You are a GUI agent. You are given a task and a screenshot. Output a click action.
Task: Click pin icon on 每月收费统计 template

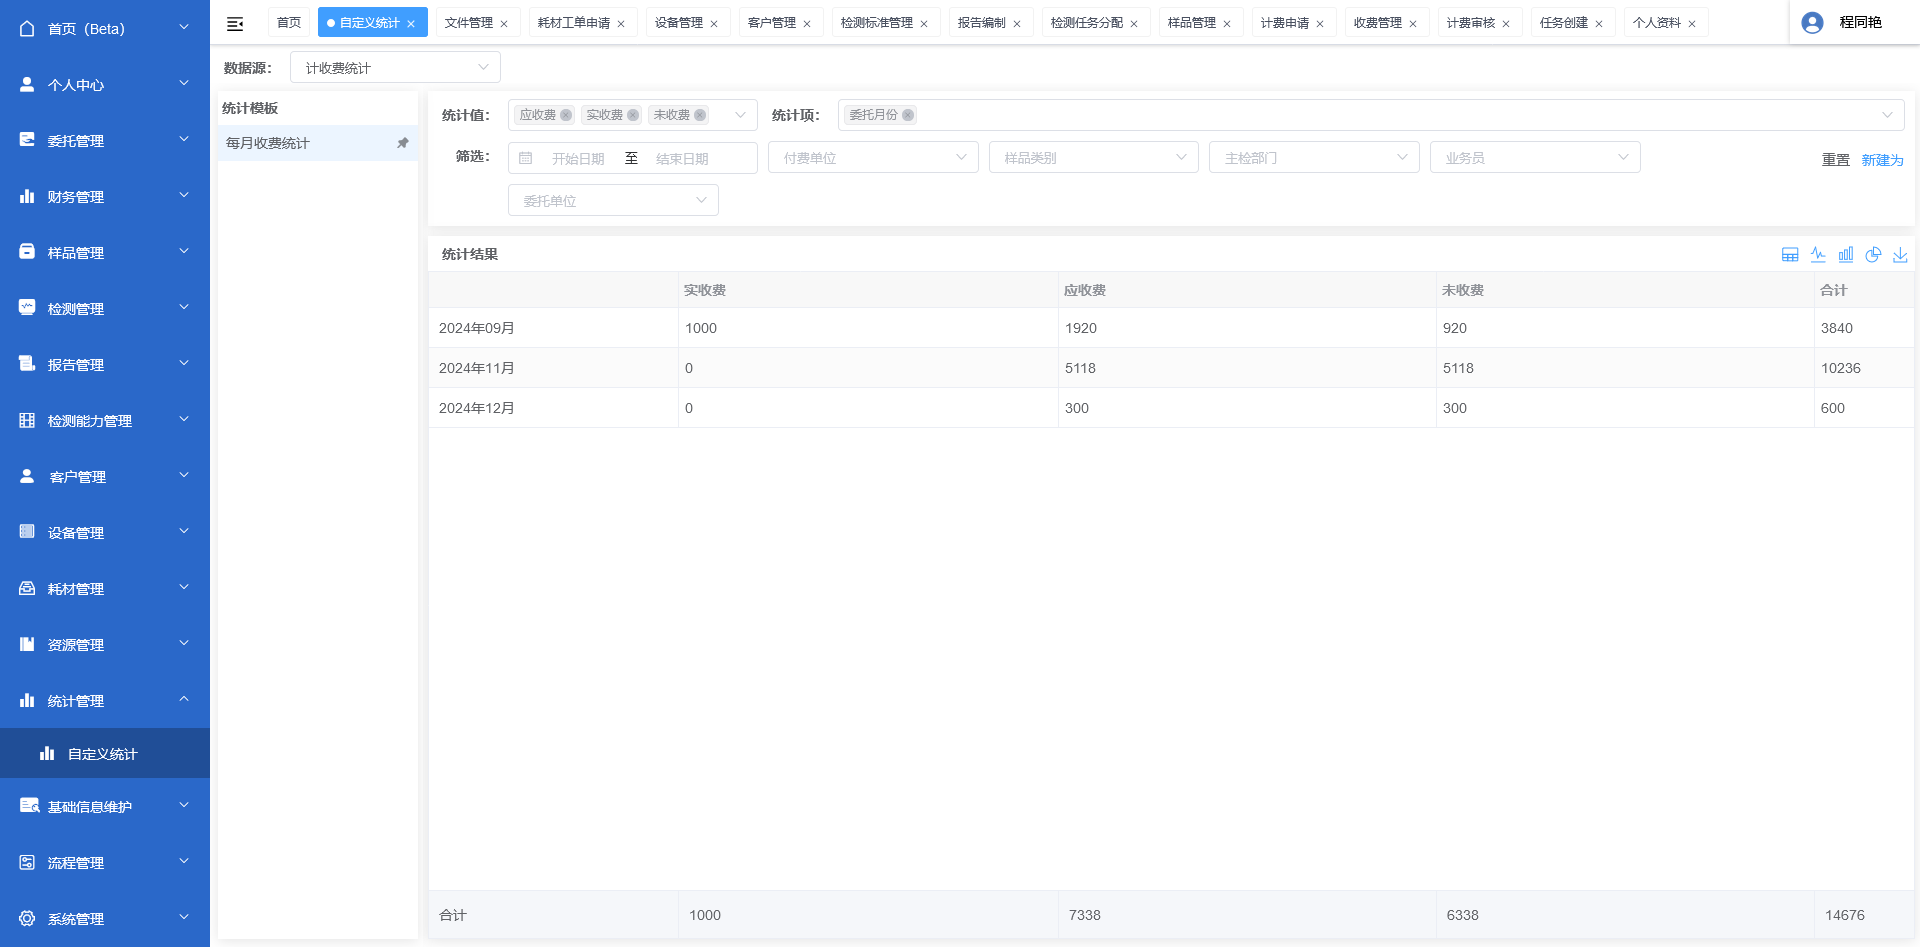click(403, 143)
